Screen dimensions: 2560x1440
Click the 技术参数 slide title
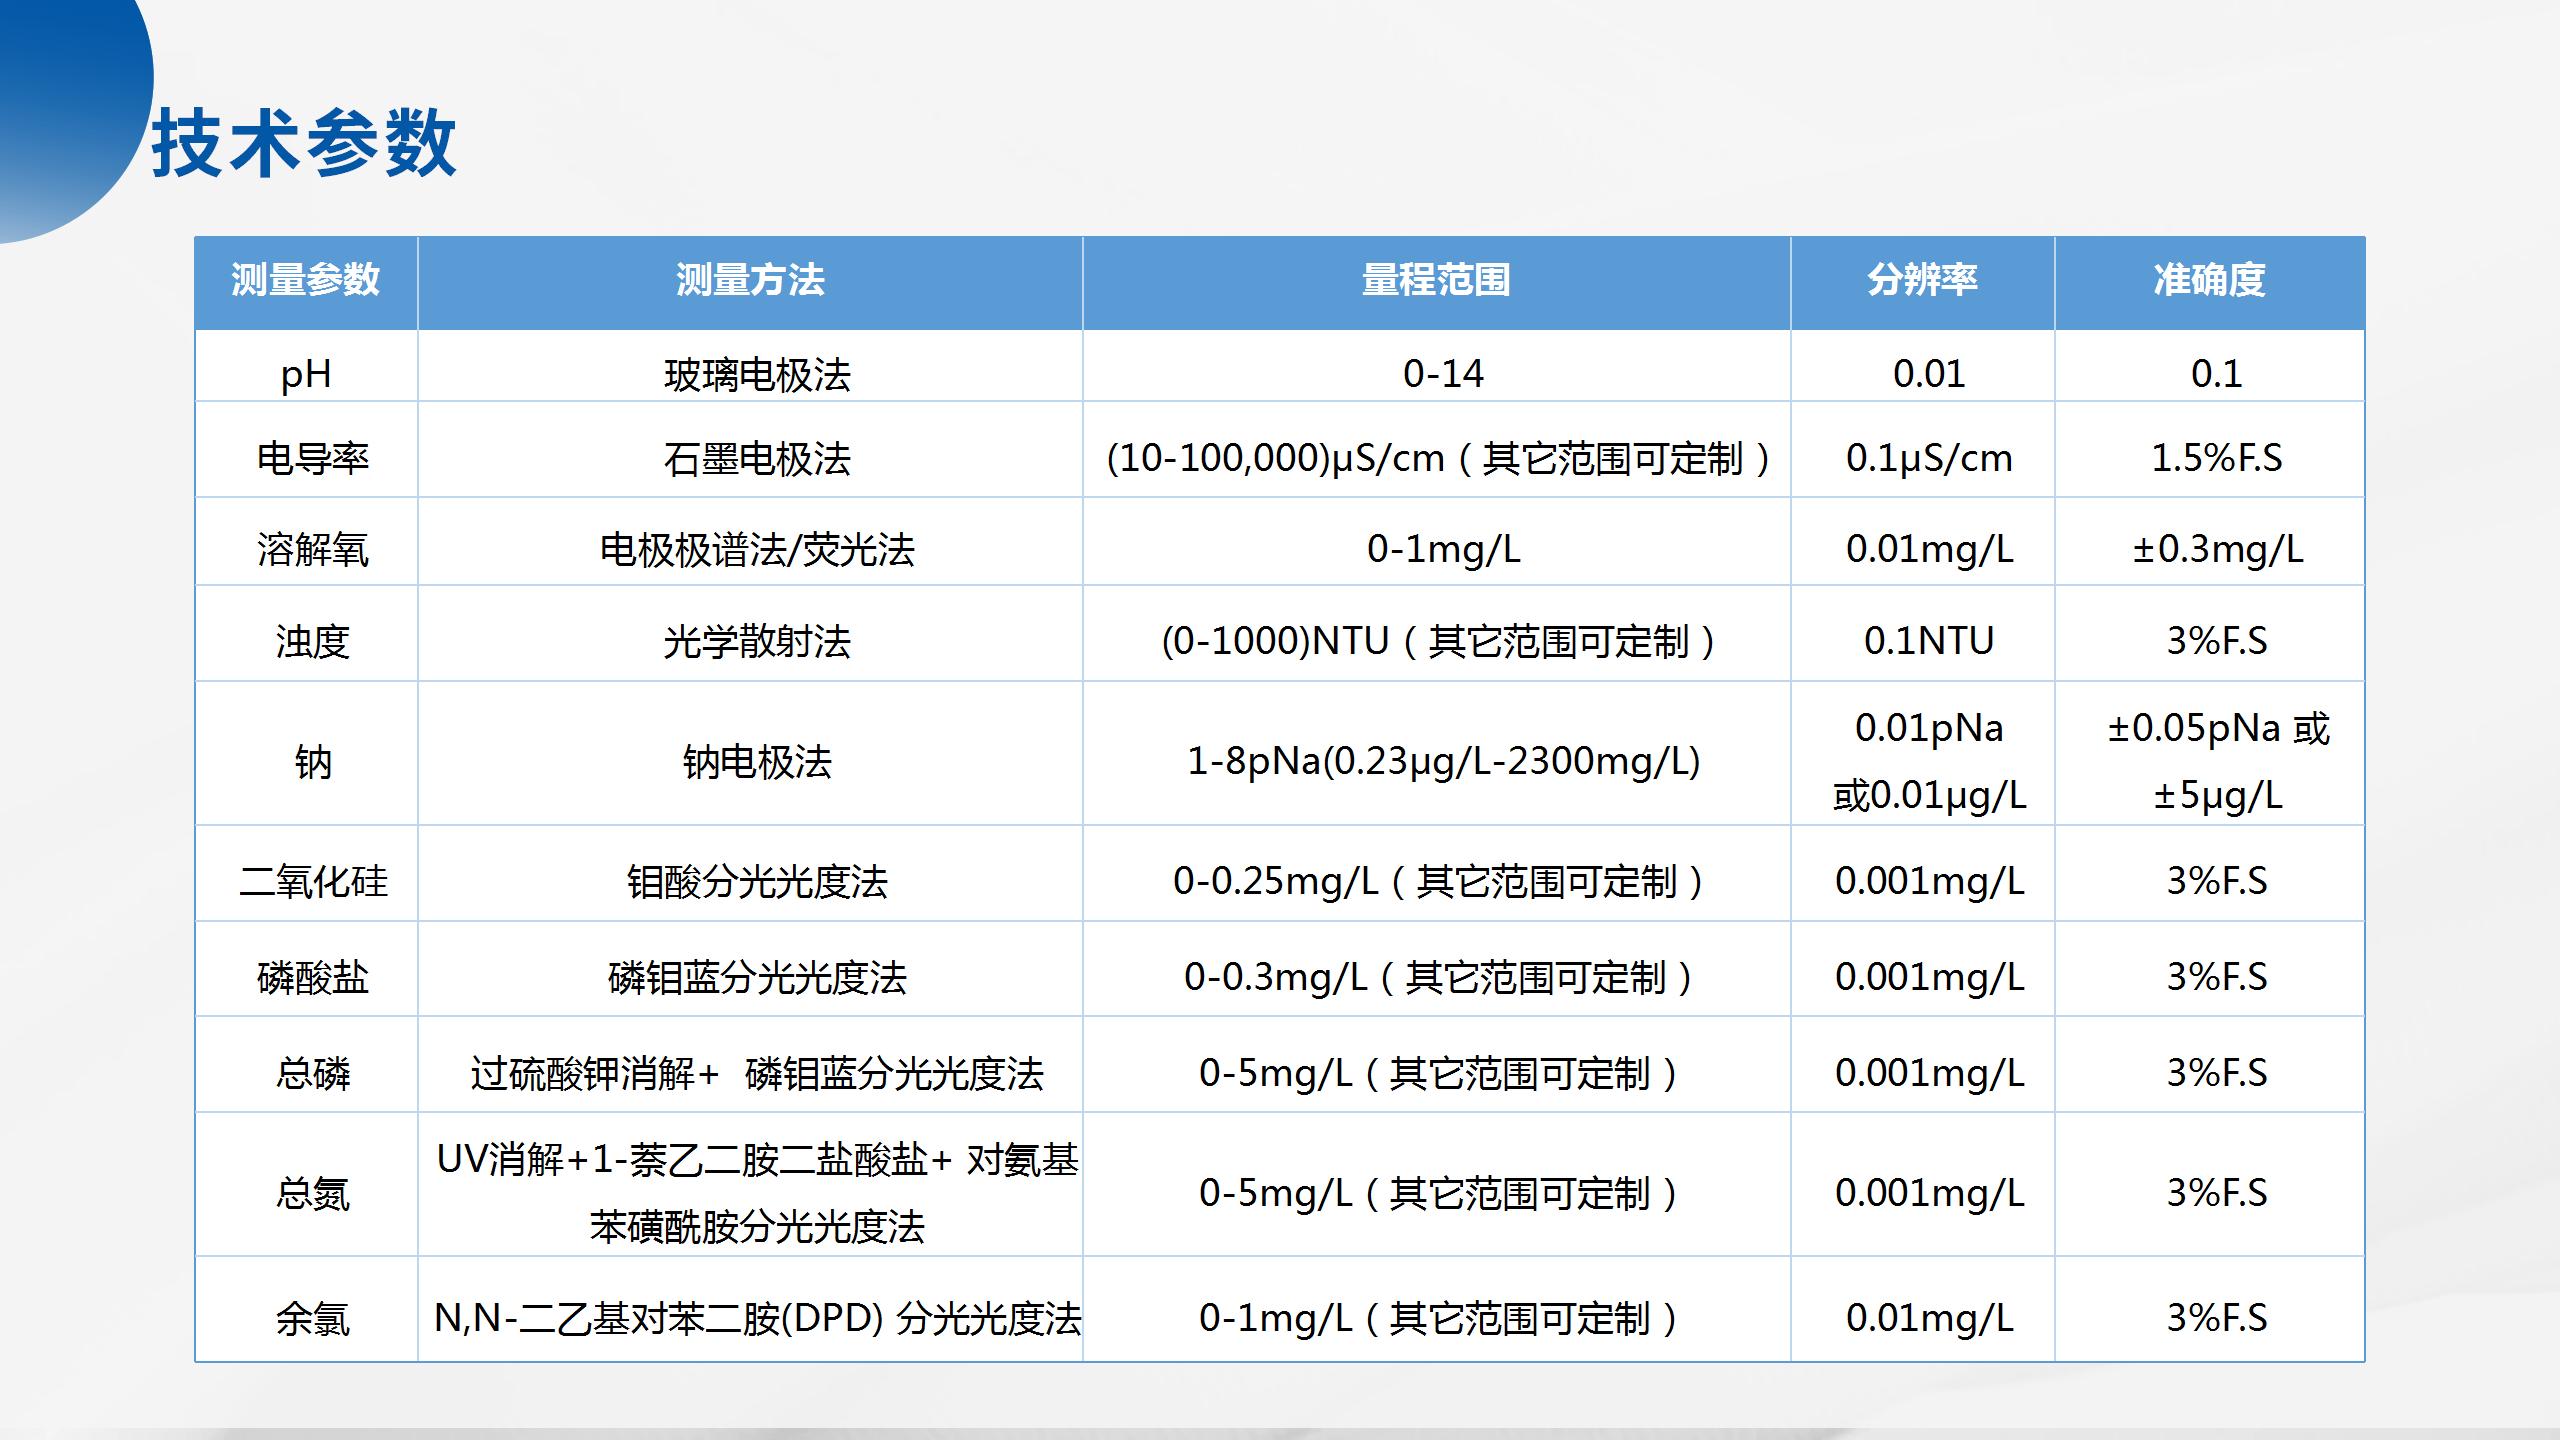pyautogui.click(x=310, y=140)
